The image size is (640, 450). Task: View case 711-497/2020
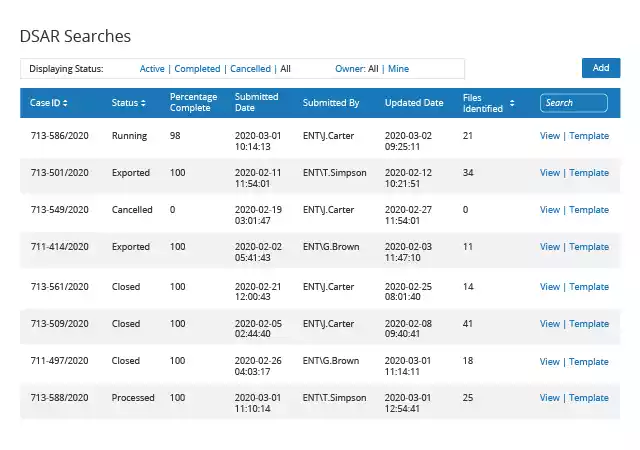click(x=549, y=361)
